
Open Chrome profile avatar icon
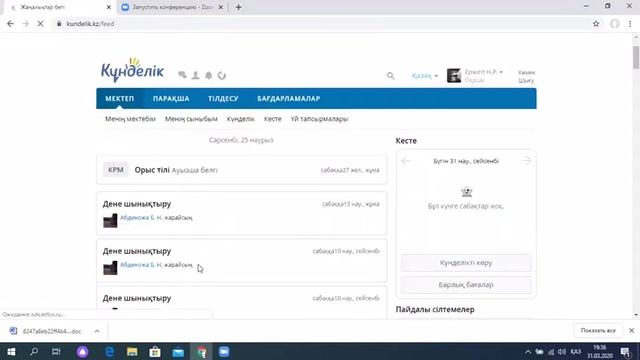[615, 24]
